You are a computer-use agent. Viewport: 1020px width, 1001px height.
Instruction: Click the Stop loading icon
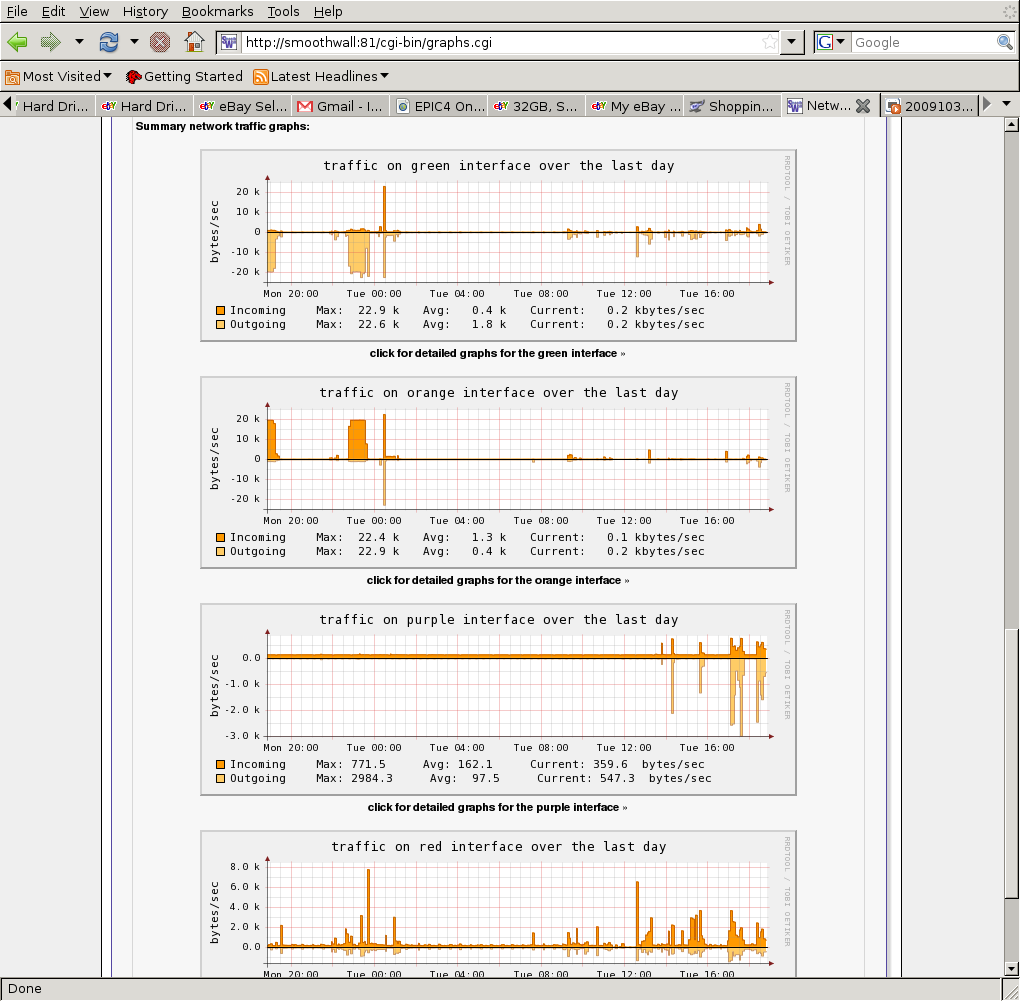160,42
